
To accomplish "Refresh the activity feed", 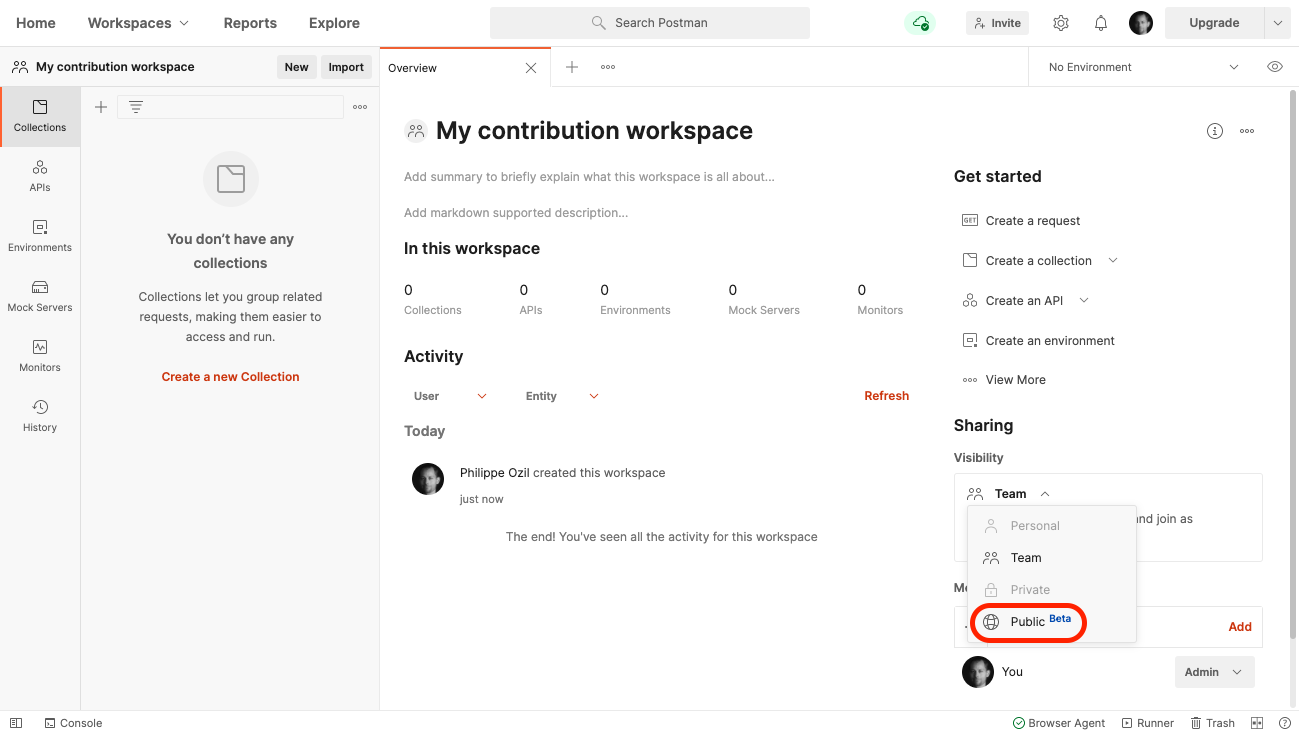I will (x=886, y=396).
